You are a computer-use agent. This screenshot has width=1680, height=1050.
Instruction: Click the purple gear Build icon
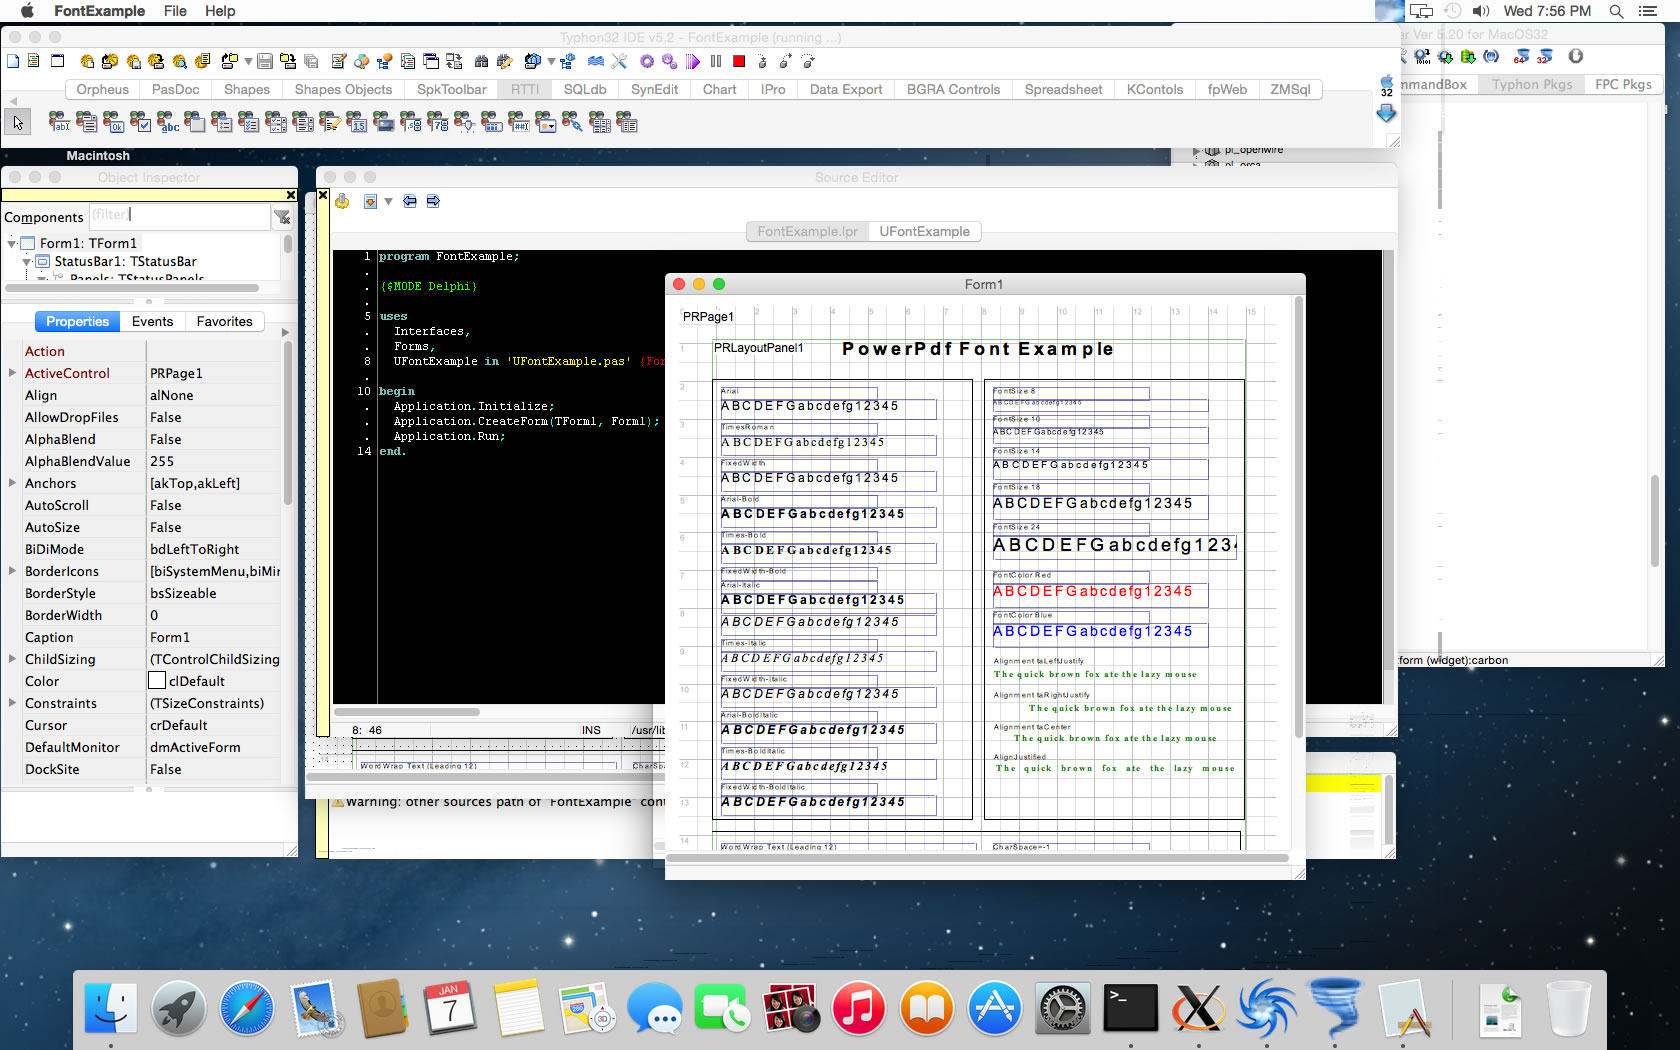pos(647,61)
